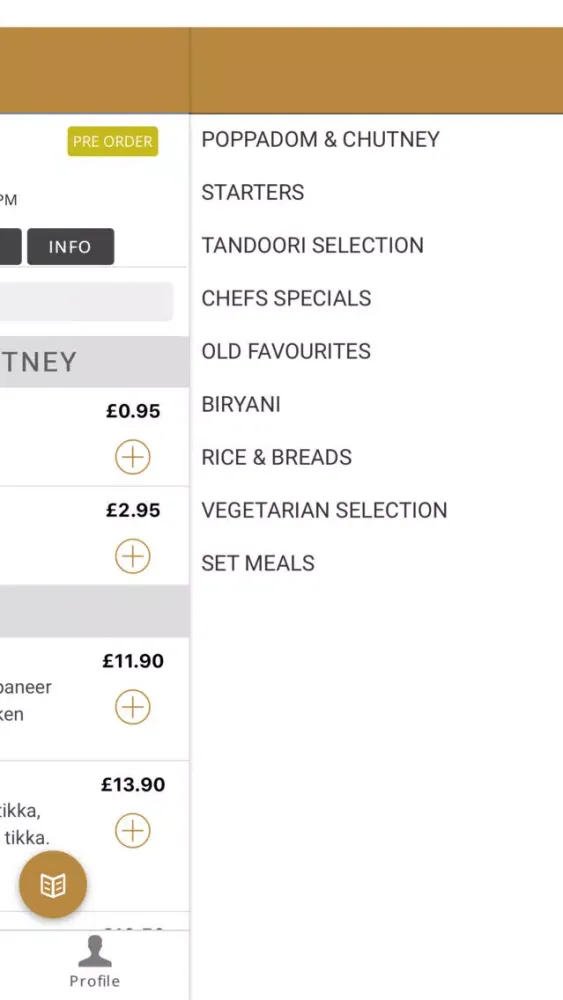The width and height of the screenshot is (563, 1000).
Task: Open the floating menu book button
Action: tap(53, 885)
